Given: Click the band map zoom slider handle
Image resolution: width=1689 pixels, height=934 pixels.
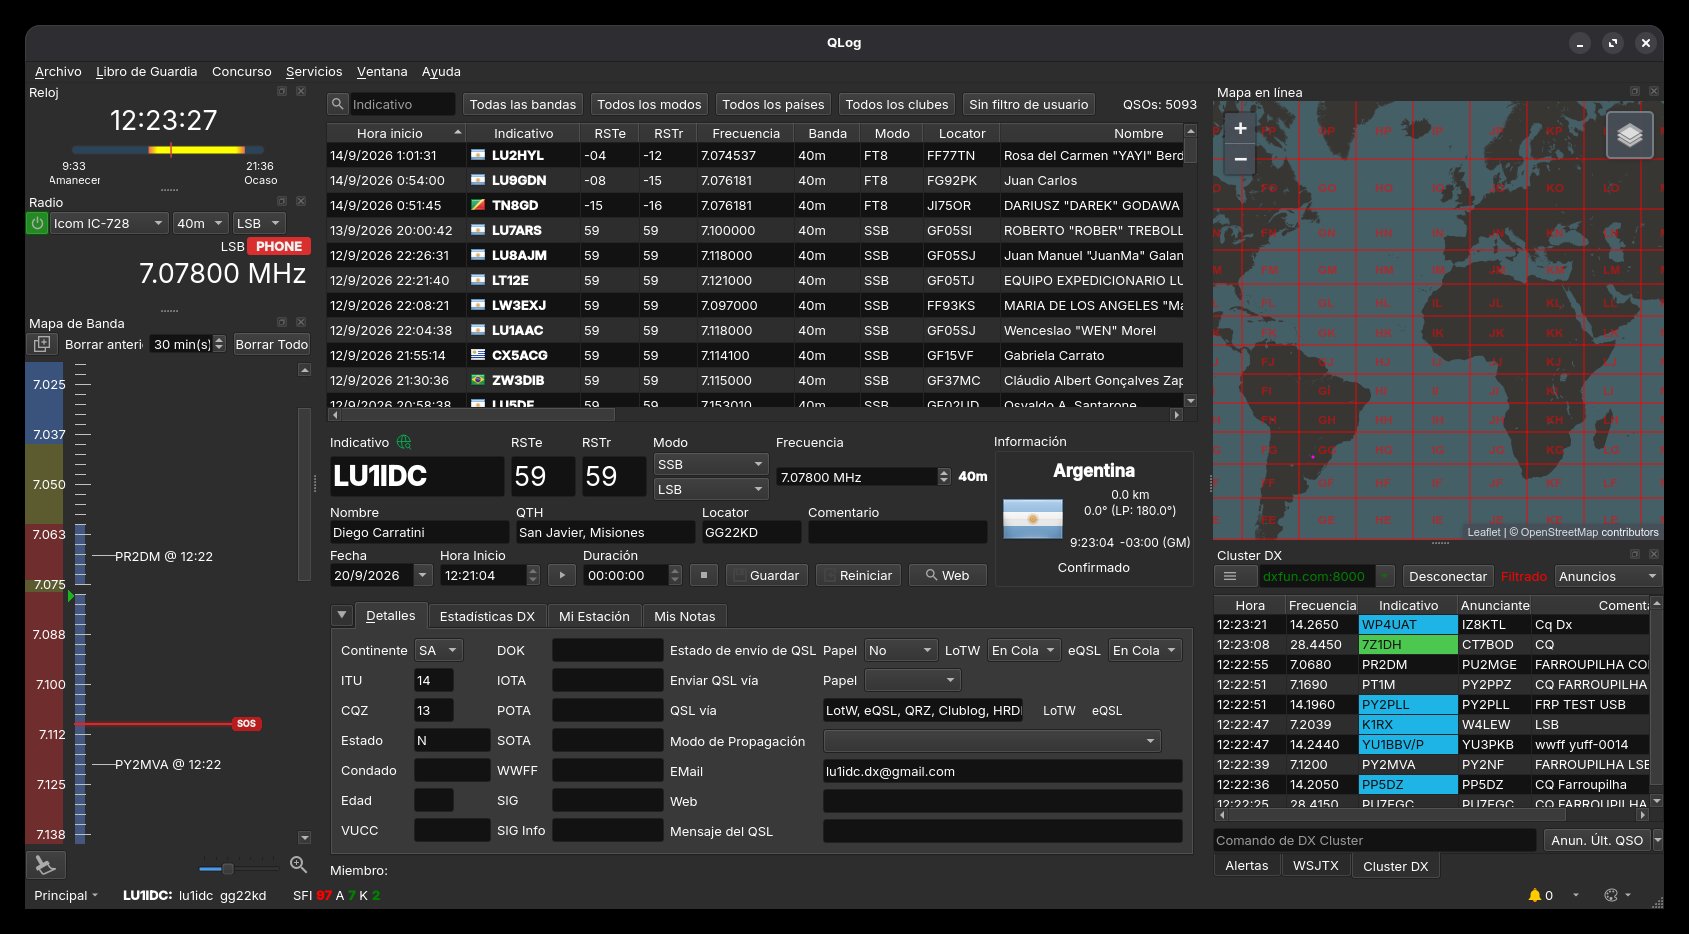Looking at the screenshot, I should click(227, 868).
